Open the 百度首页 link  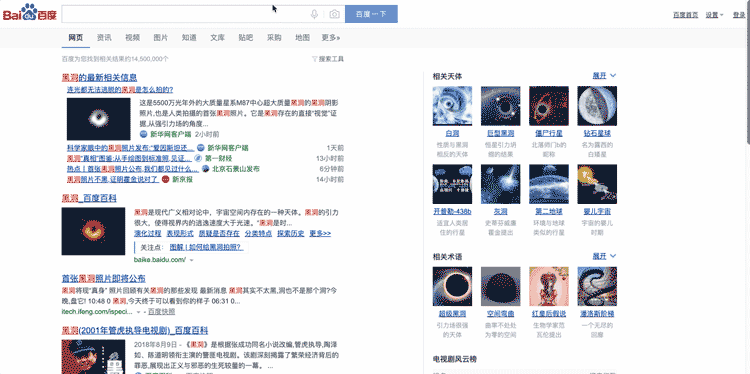(685, 15)
